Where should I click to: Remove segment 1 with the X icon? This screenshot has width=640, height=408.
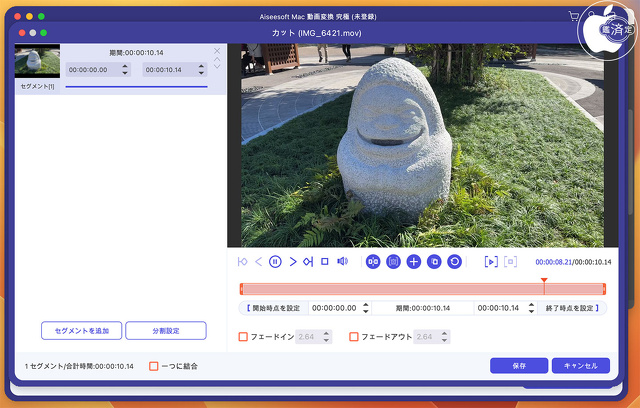[x=217, y=51]
